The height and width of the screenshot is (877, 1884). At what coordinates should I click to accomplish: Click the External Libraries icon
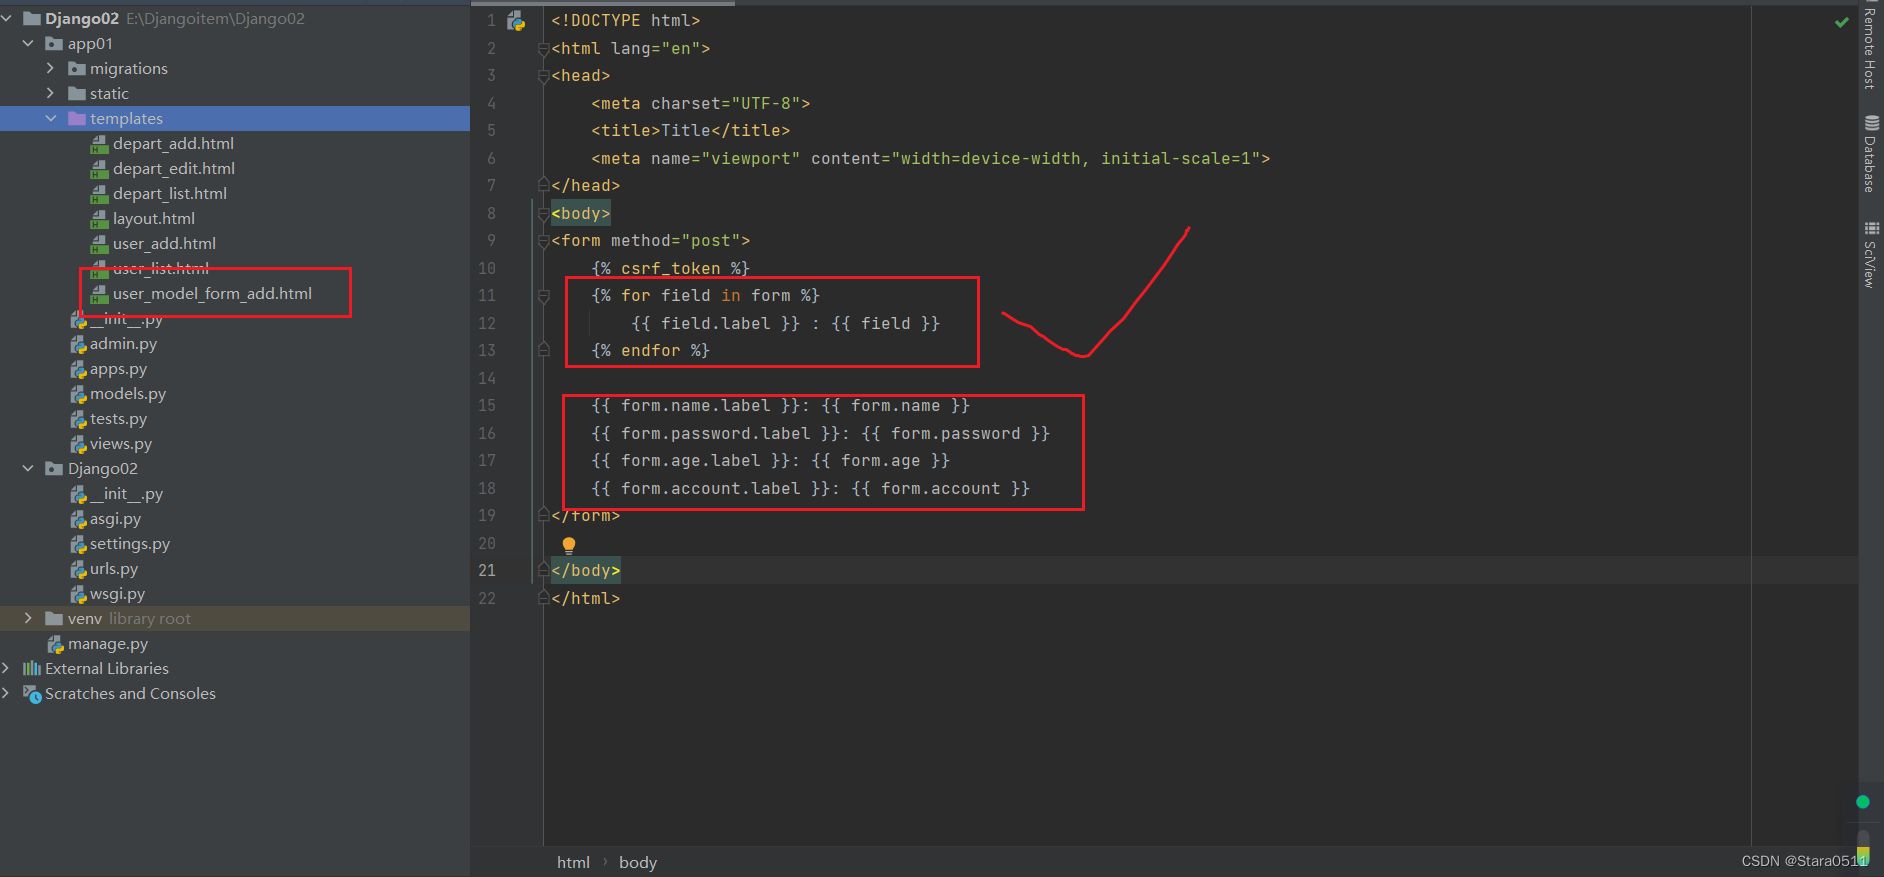point(32,668)
